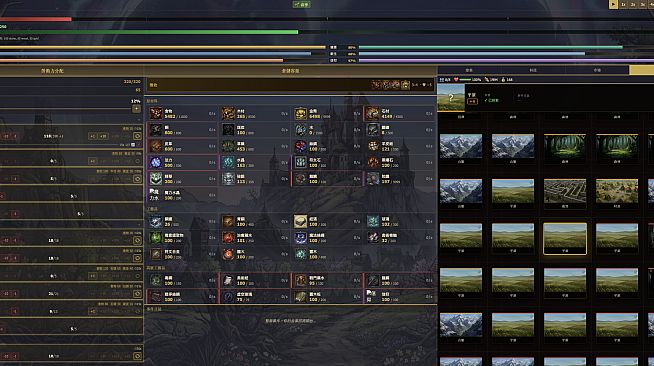Click the compass-like dial item icon
This screenshot has width=654, height=366.
(x=228, y=296)
